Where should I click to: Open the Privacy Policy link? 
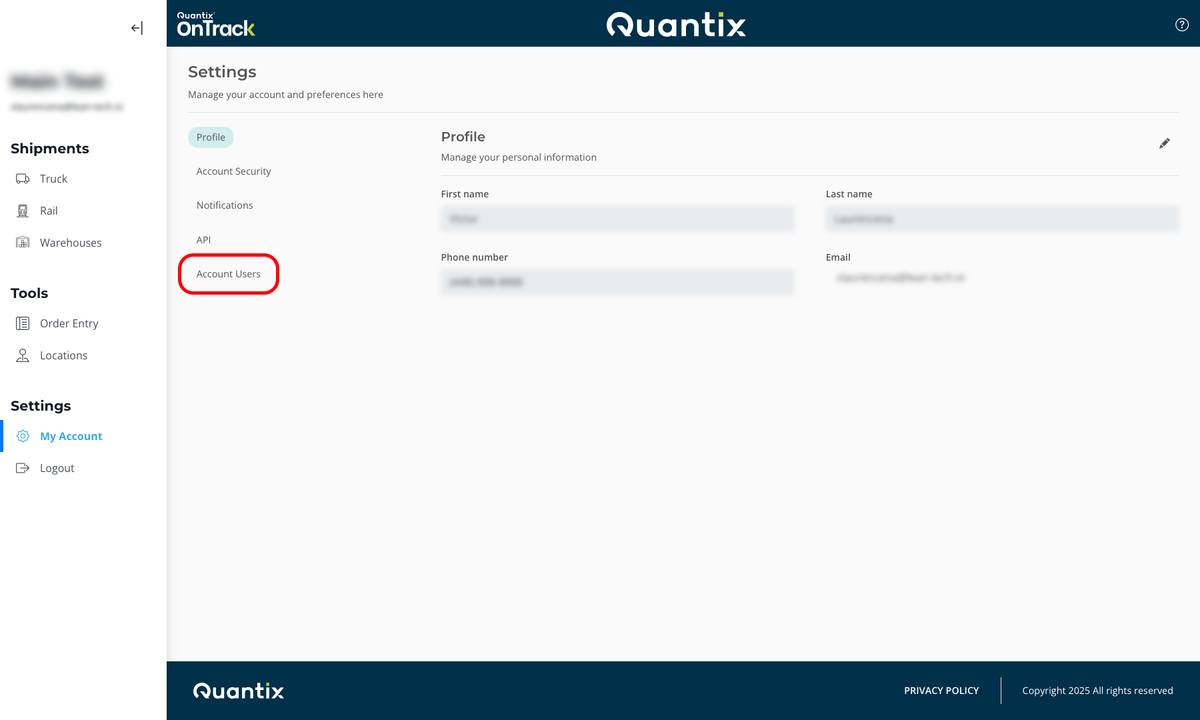941,690
